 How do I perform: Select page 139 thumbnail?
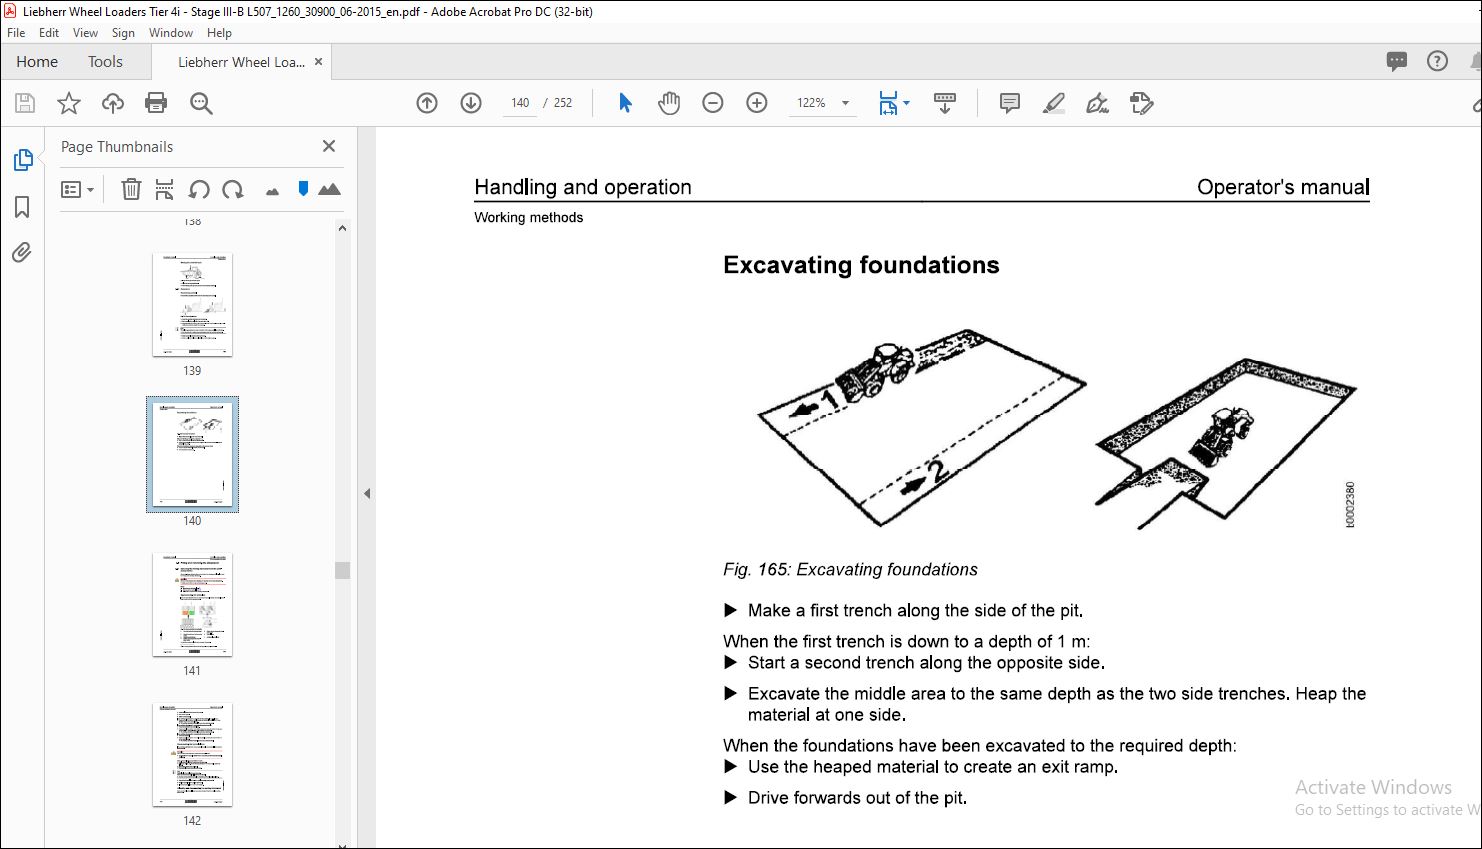[x=192, y=304]
